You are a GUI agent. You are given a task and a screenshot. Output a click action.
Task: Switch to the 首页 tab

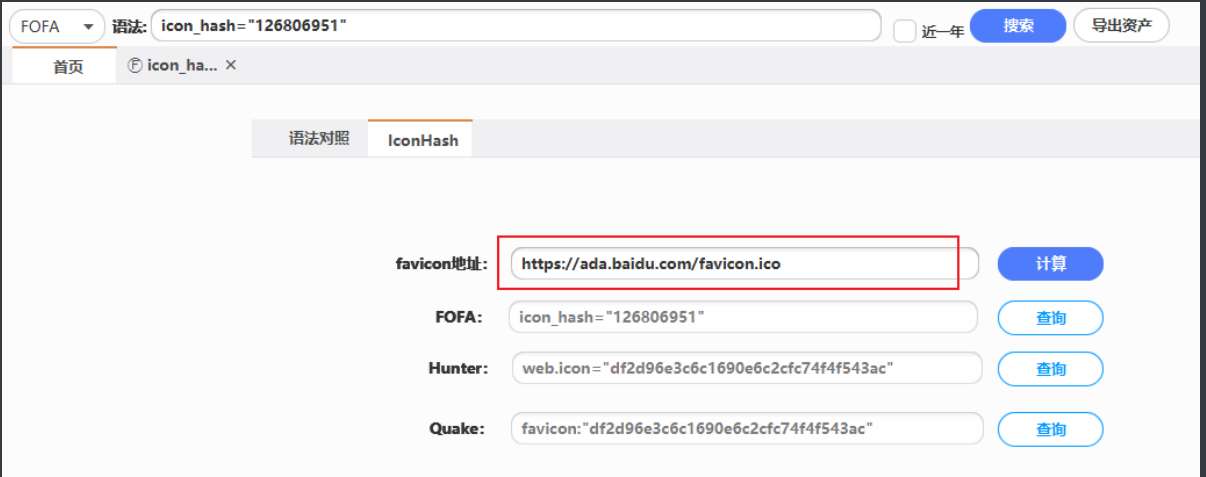coord(68,67)
